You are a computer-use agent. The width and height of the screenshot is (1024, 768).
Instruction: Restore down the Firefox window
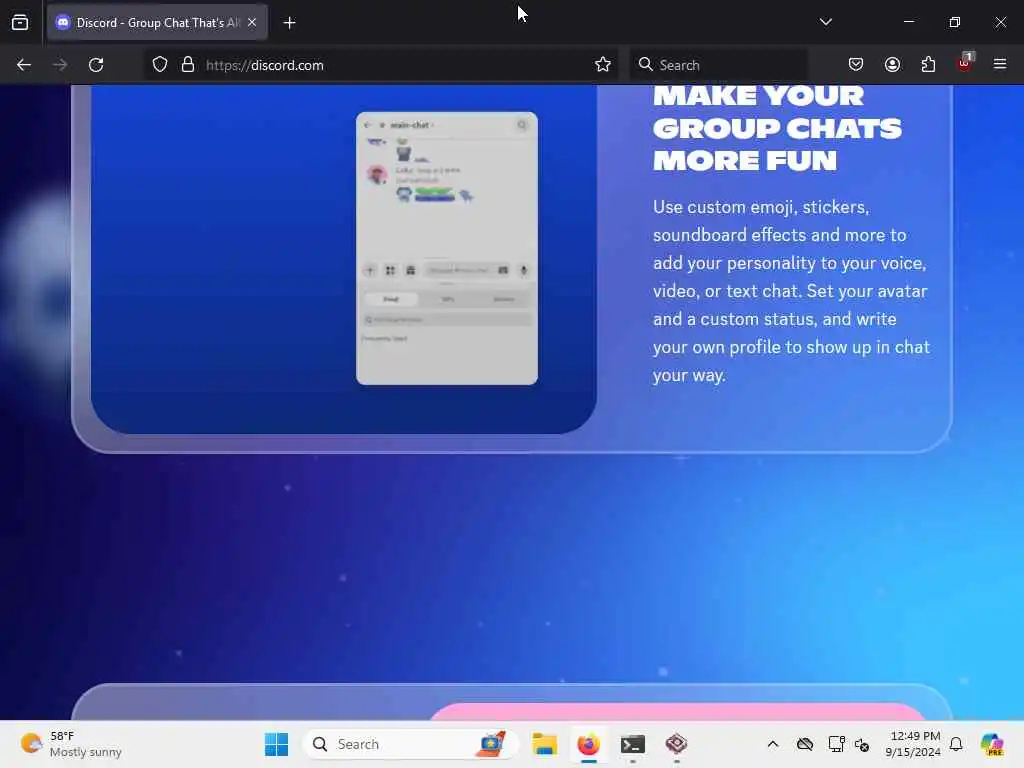(x=955, y=22)
